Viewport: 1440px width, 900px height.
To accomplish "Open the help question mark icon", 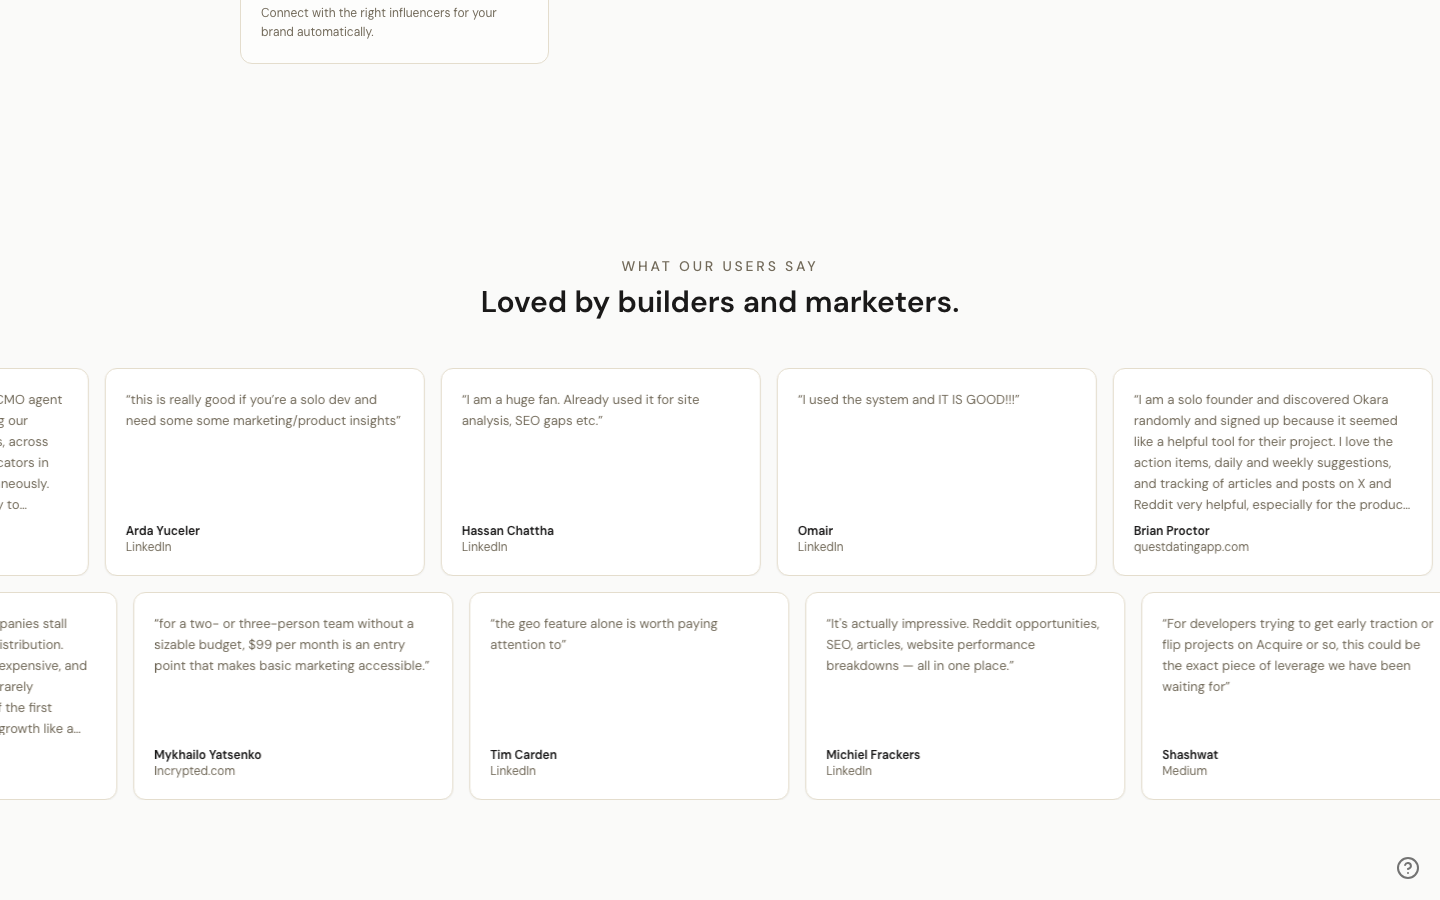I will coord(1408,868).
